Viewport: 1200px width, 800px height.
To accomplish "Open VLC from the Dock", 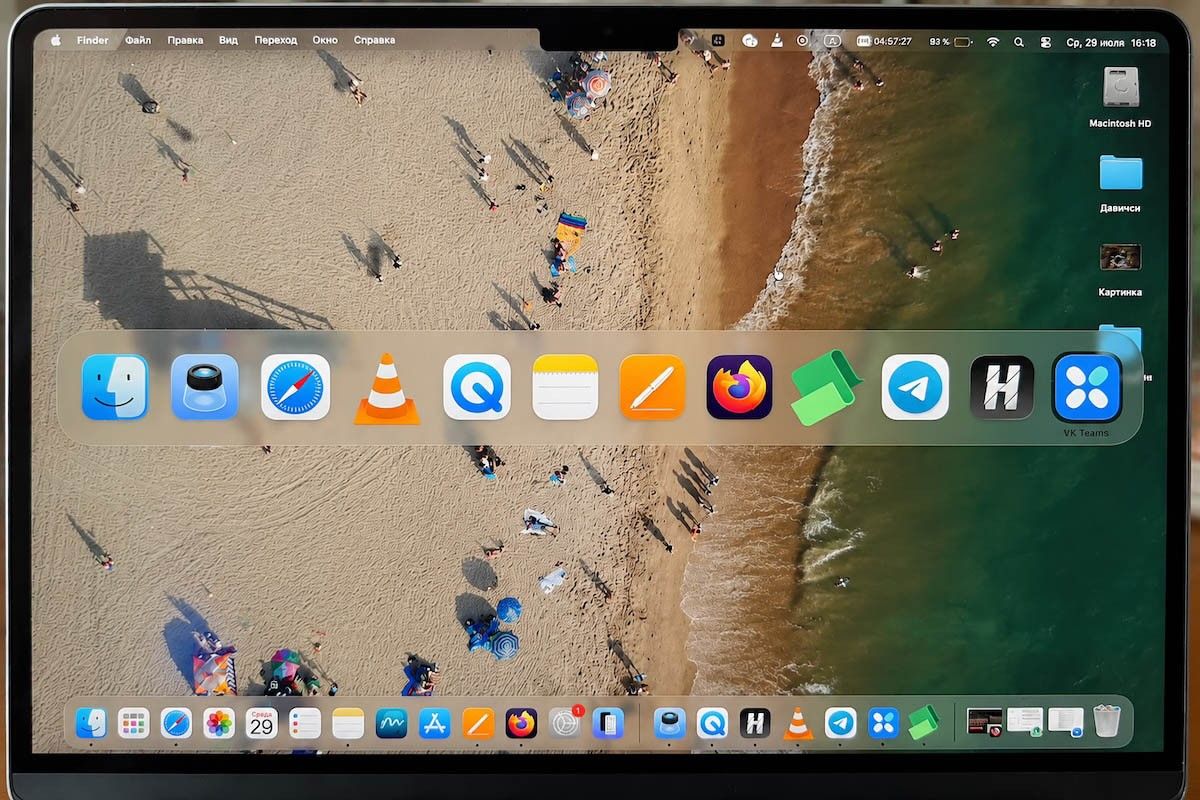I will [797, 722].
